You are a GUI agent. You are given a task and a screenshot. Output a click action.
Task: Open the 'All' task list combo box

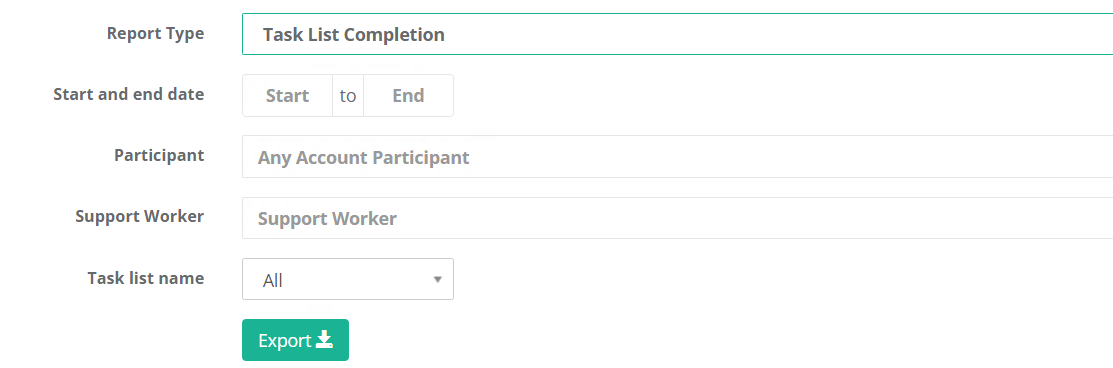point(348,279)
